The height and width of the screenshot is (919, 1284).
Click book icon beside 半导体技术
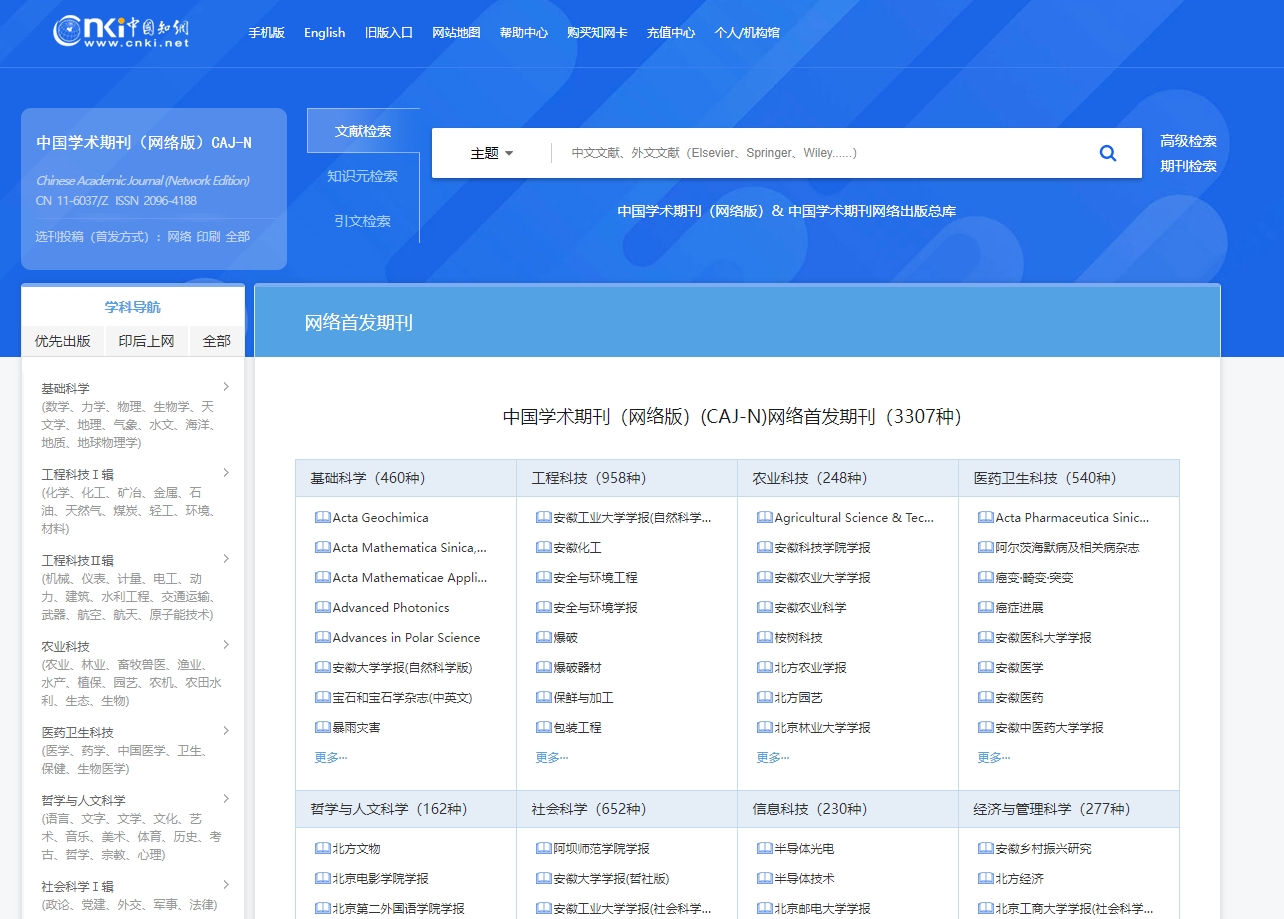(x=764, y=879)
